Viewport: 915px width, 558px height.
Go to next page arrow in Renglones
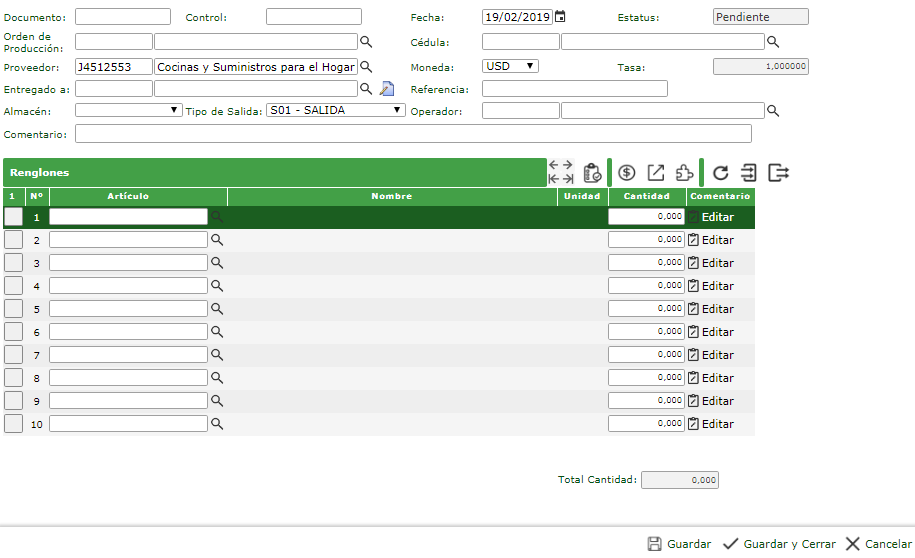(568, 165)
